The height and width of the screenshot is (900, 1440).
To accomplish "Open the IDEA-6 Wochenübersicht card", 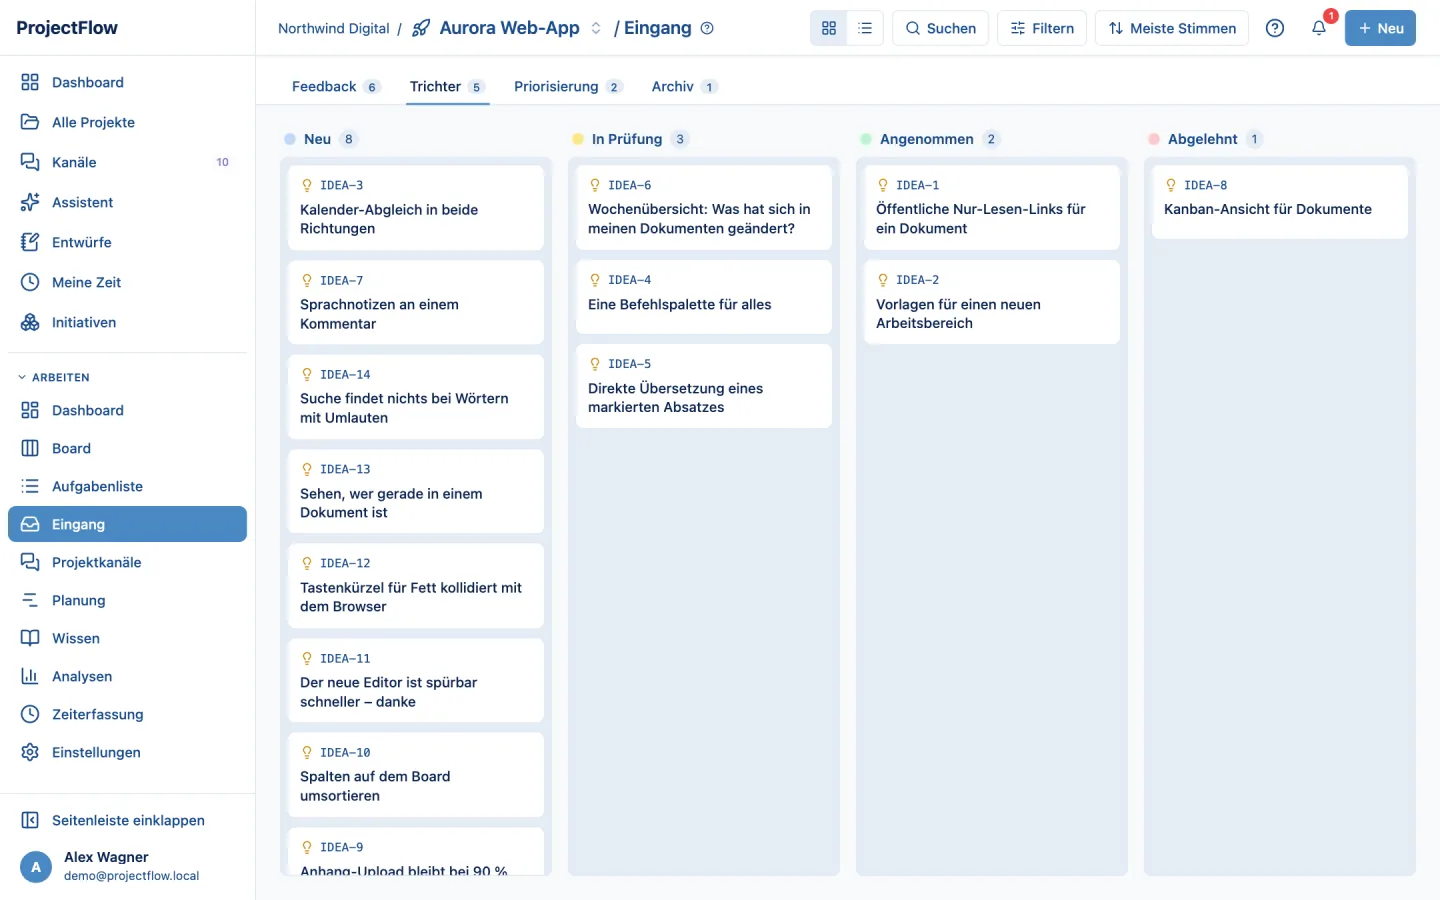I will [704, 207].
